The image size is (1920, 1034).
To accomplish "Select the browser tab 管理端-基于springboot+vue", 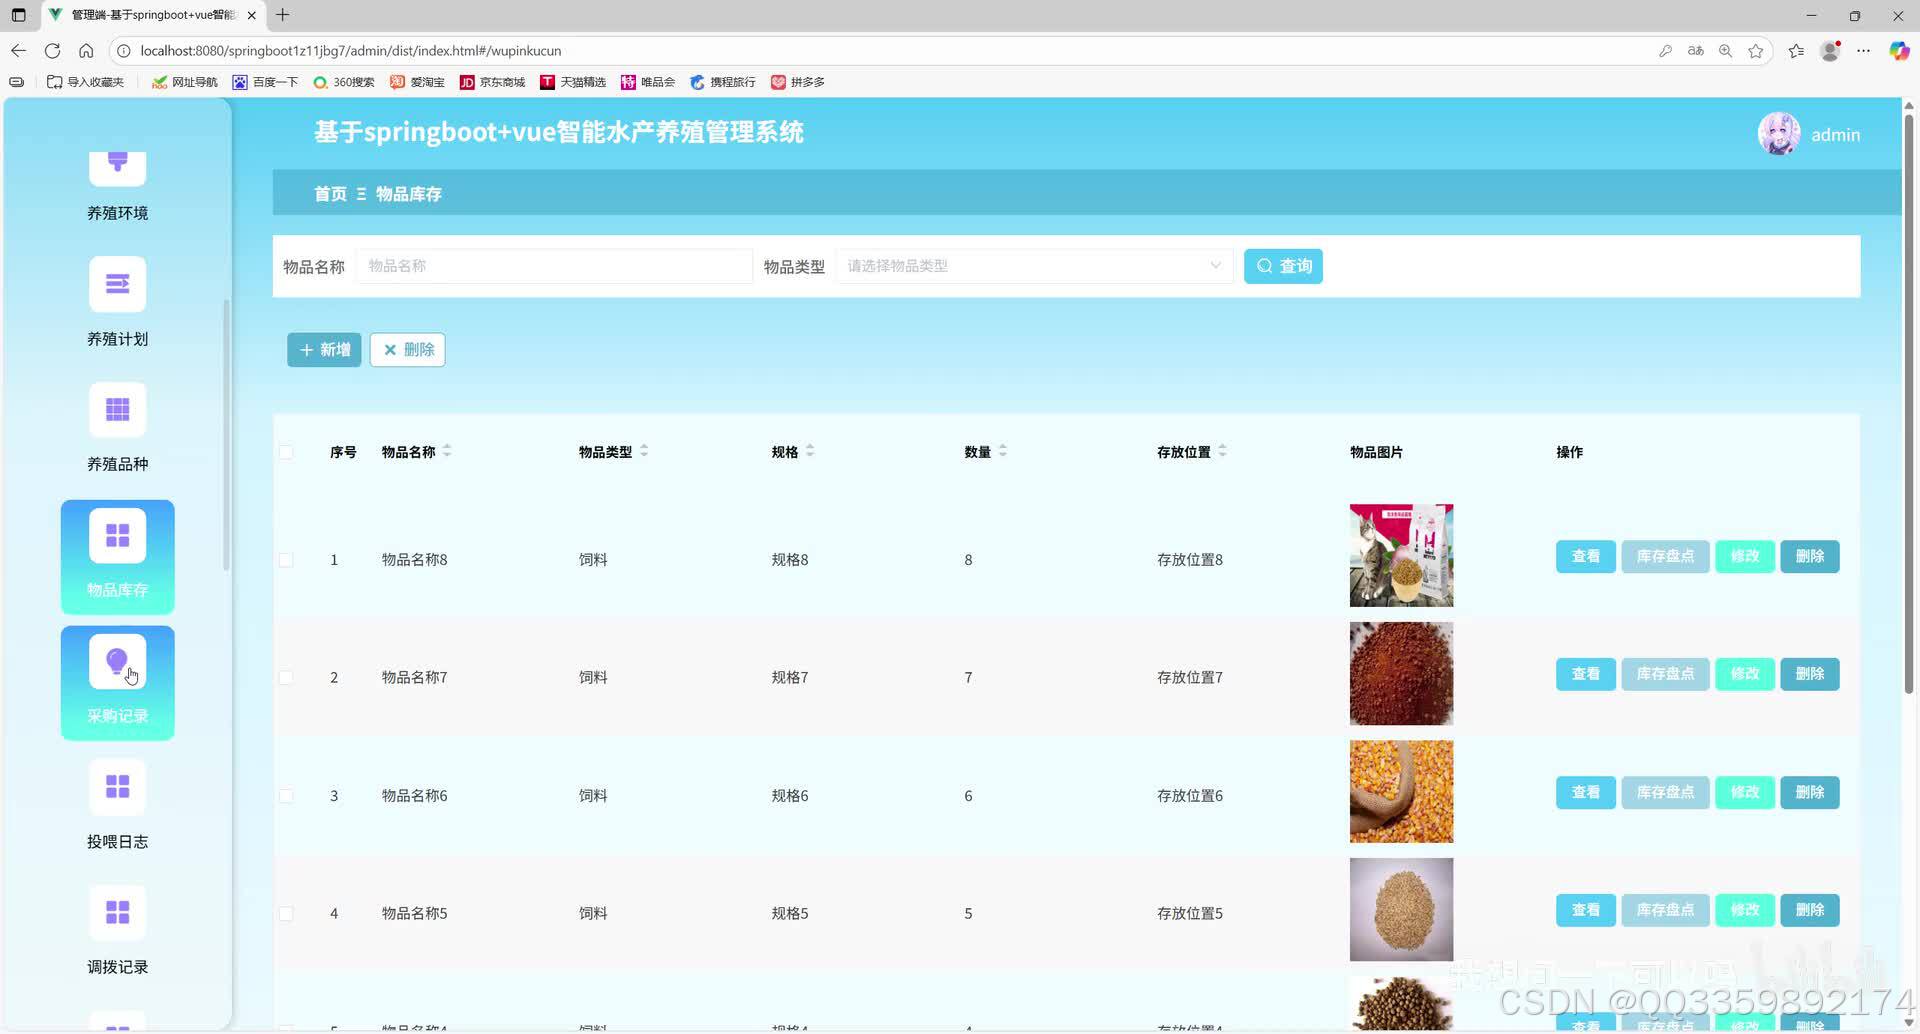I will pos(152,15).
